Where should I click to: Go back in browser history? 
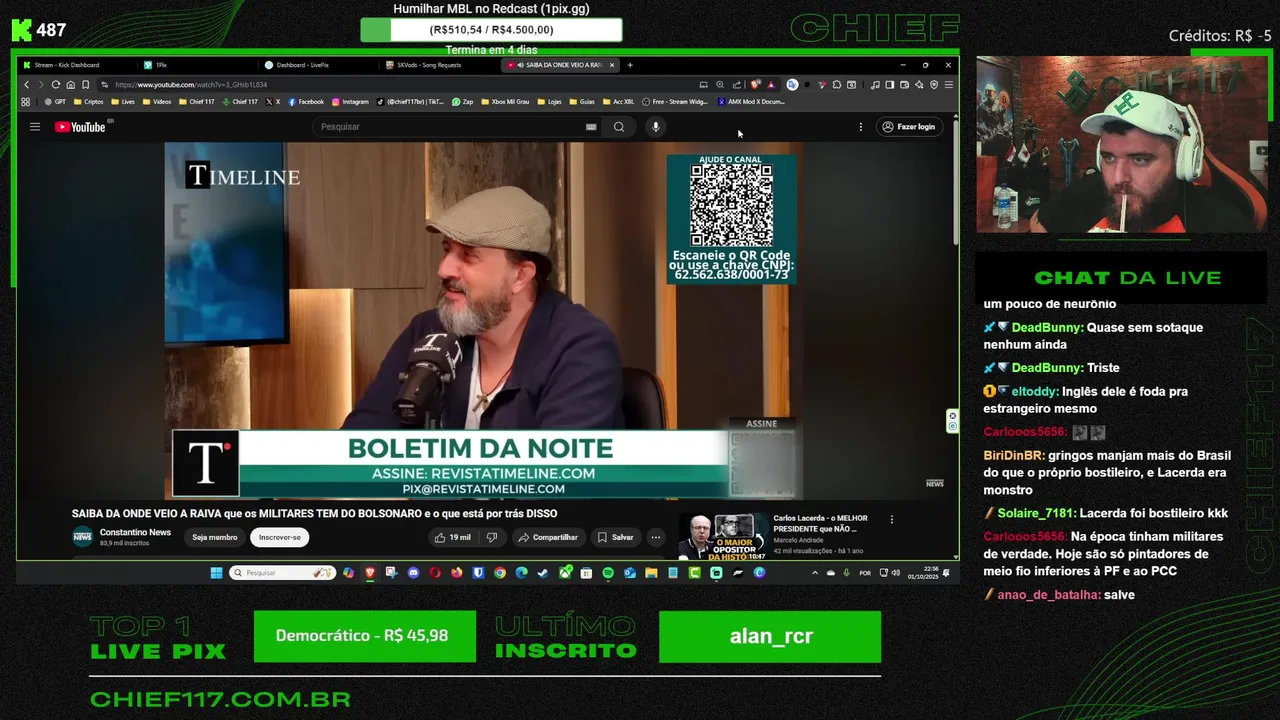pyautogui.click(x=26, y=85)
